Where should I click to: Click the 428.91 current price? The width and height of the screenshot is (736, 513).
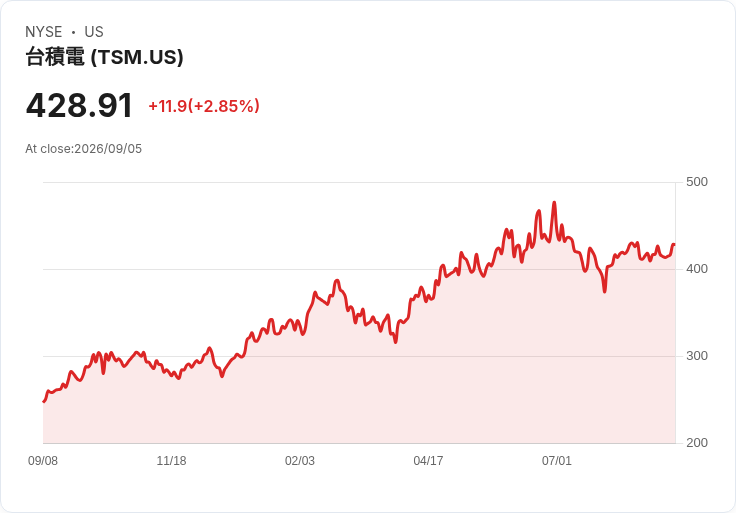(79, 106)
